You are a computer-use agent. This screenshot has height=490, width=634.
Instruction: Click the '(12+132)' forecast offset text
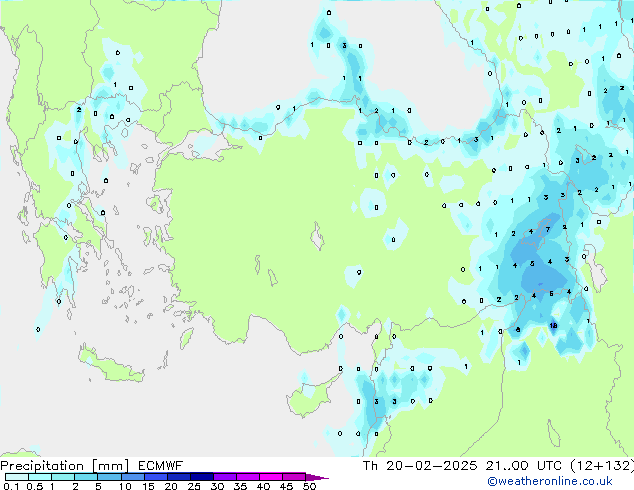click(602, 466)
